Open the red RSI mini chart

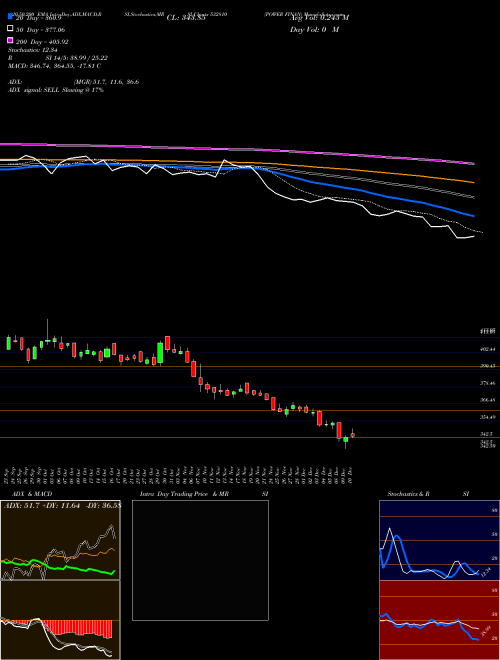tap(439, 620)
